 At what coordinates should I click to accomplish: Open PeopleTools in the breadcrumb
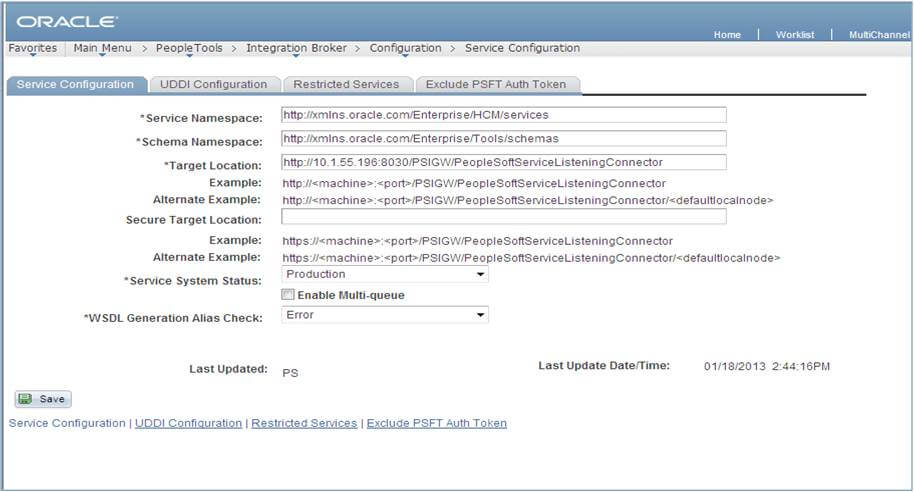(189, 48)
